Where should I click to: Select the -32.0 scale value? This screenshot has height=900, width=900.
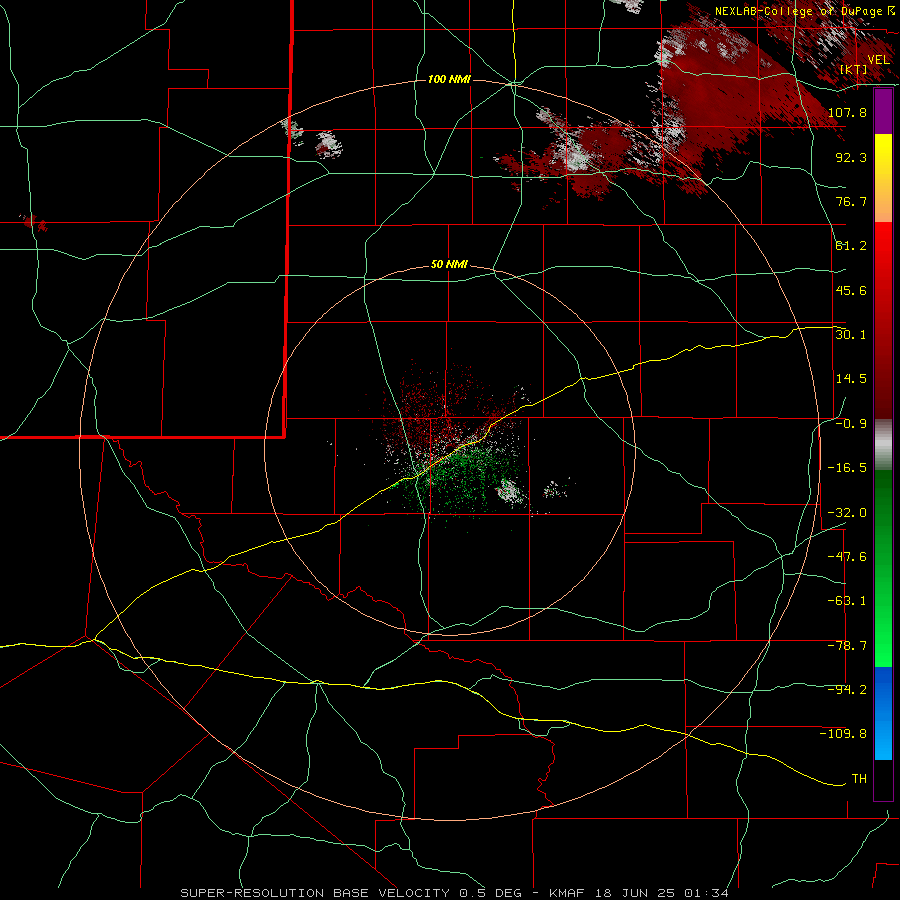(x=847, y=513)
